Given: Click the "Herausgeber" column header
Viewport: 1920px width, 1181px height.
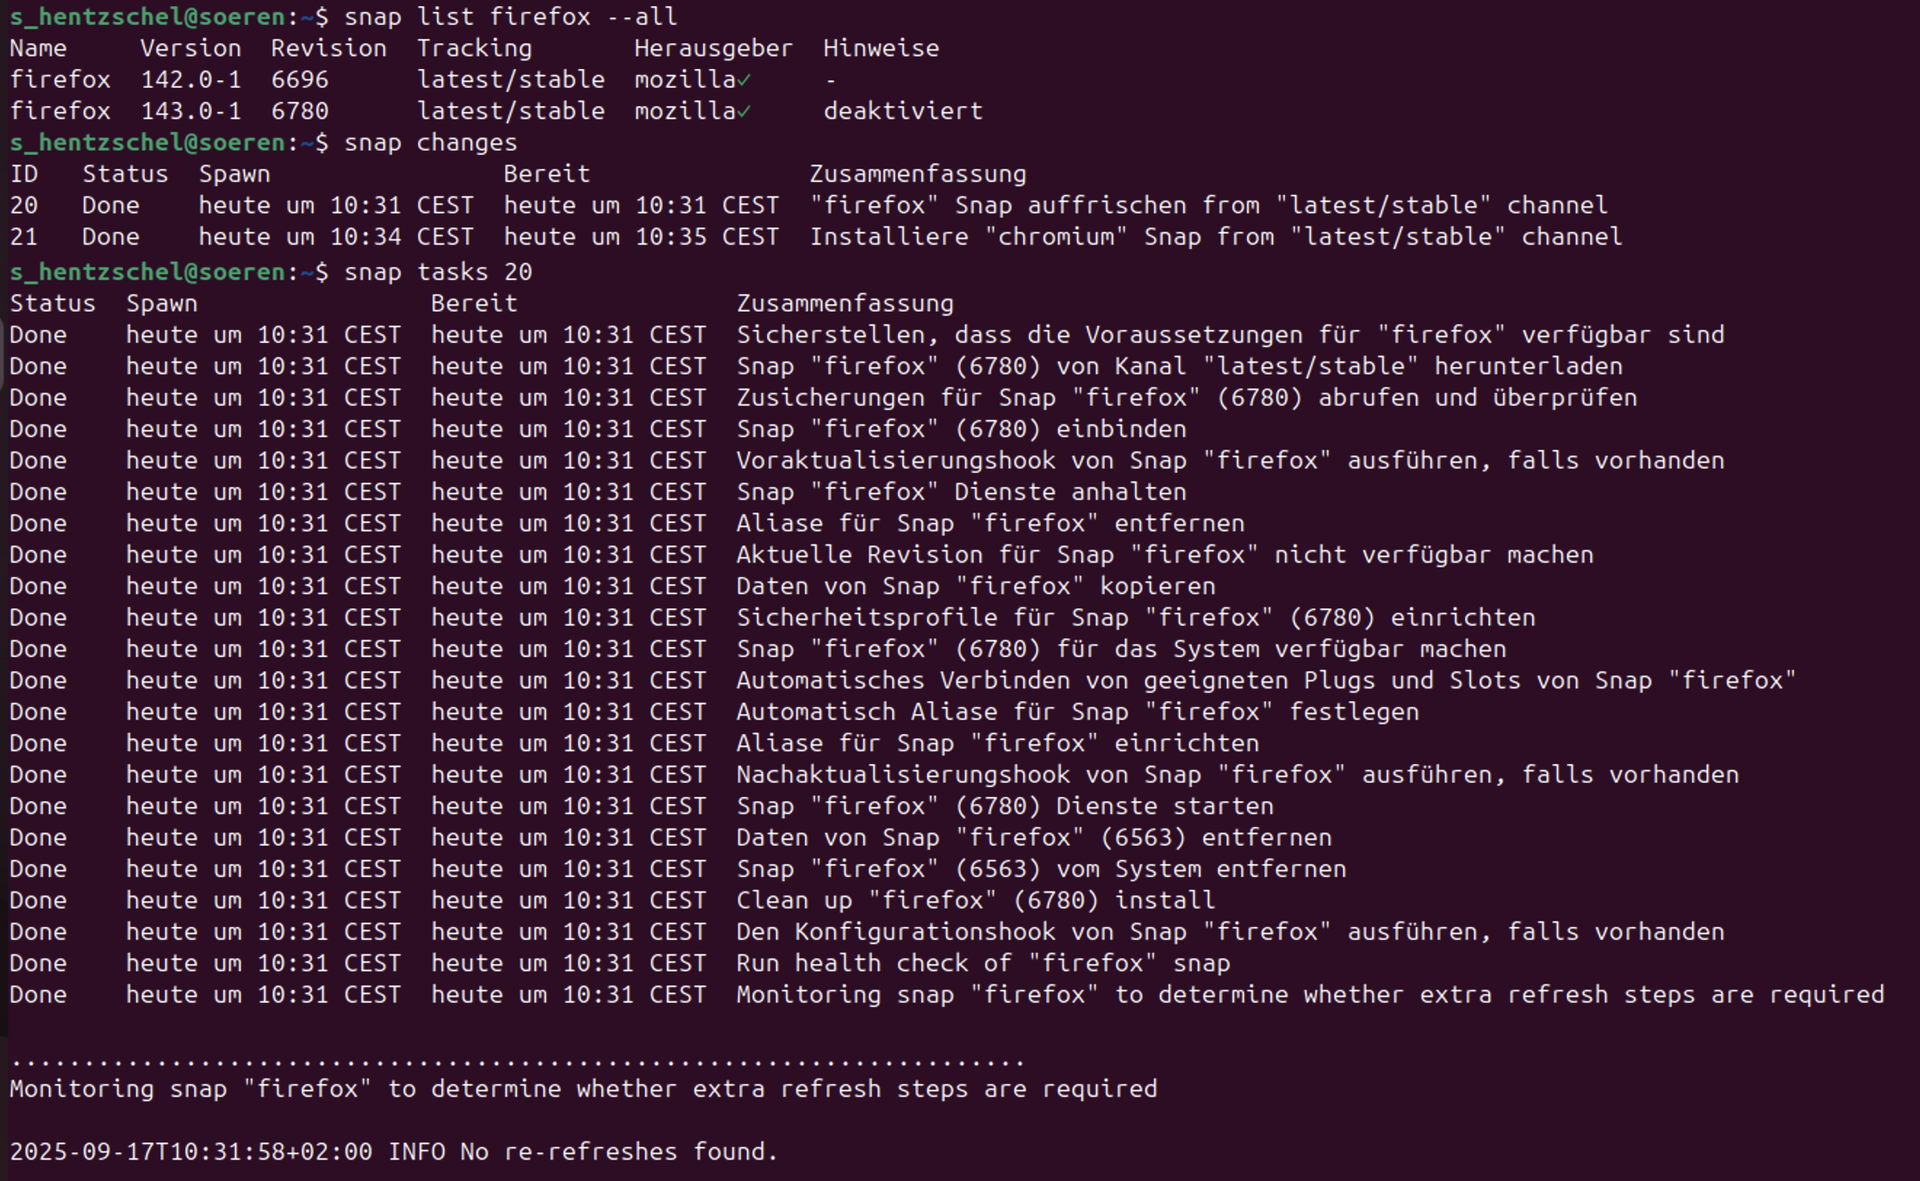Looking at the screenshot, I should tap(712, 48).
